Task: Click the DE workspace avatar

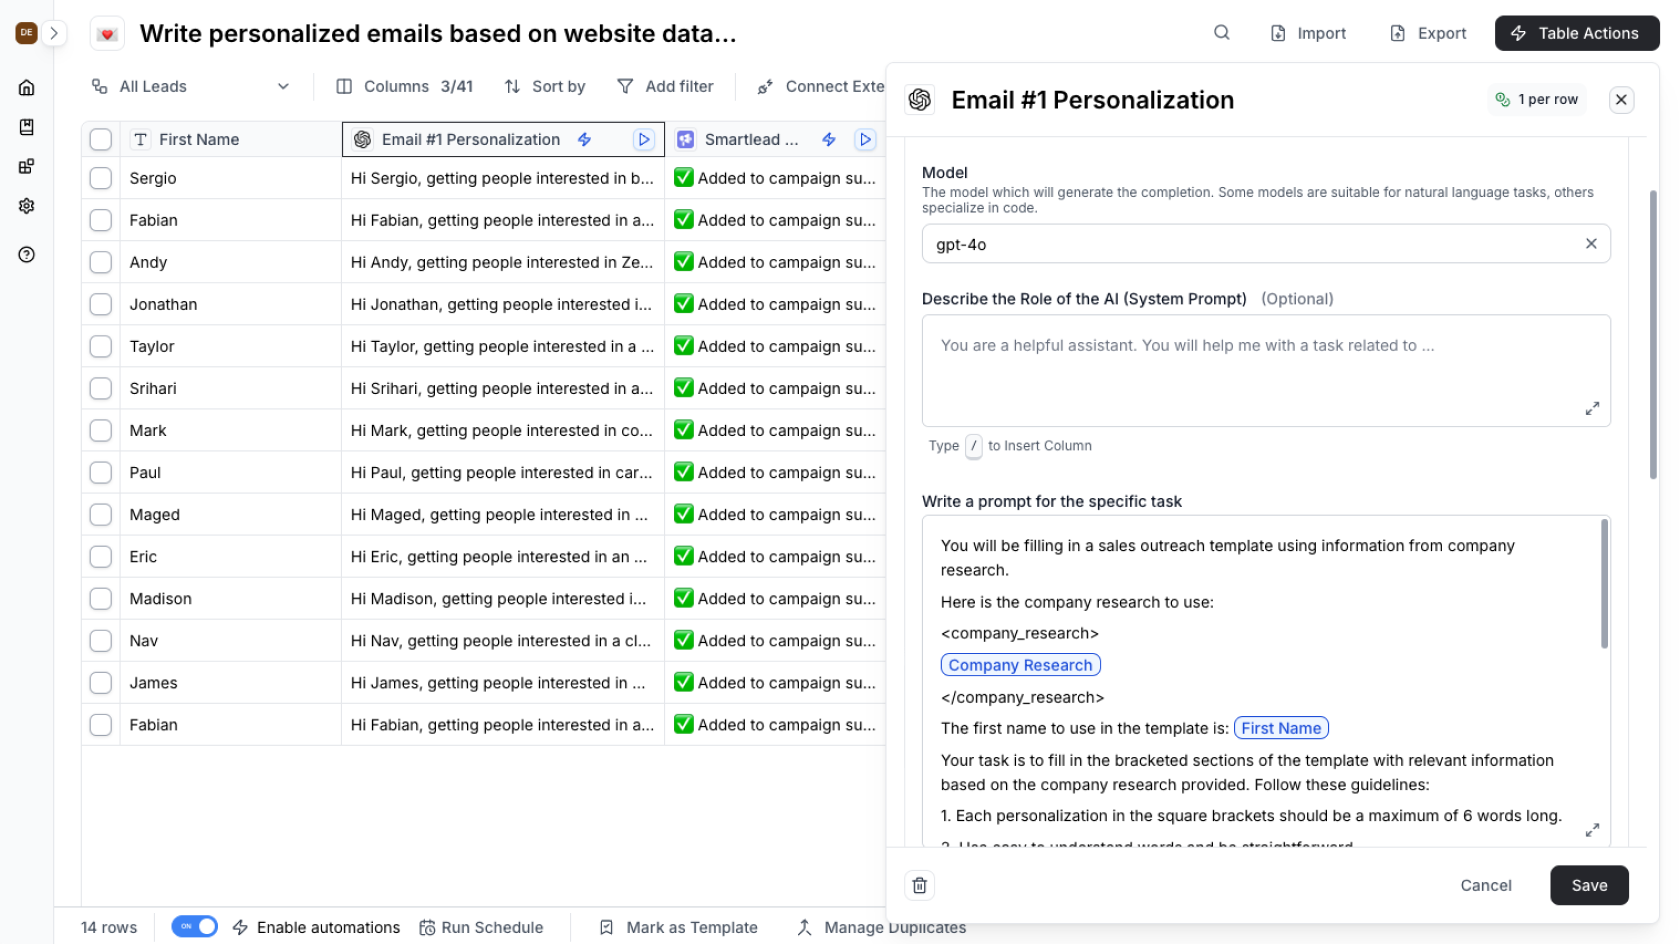Action: tap(27, 33)
